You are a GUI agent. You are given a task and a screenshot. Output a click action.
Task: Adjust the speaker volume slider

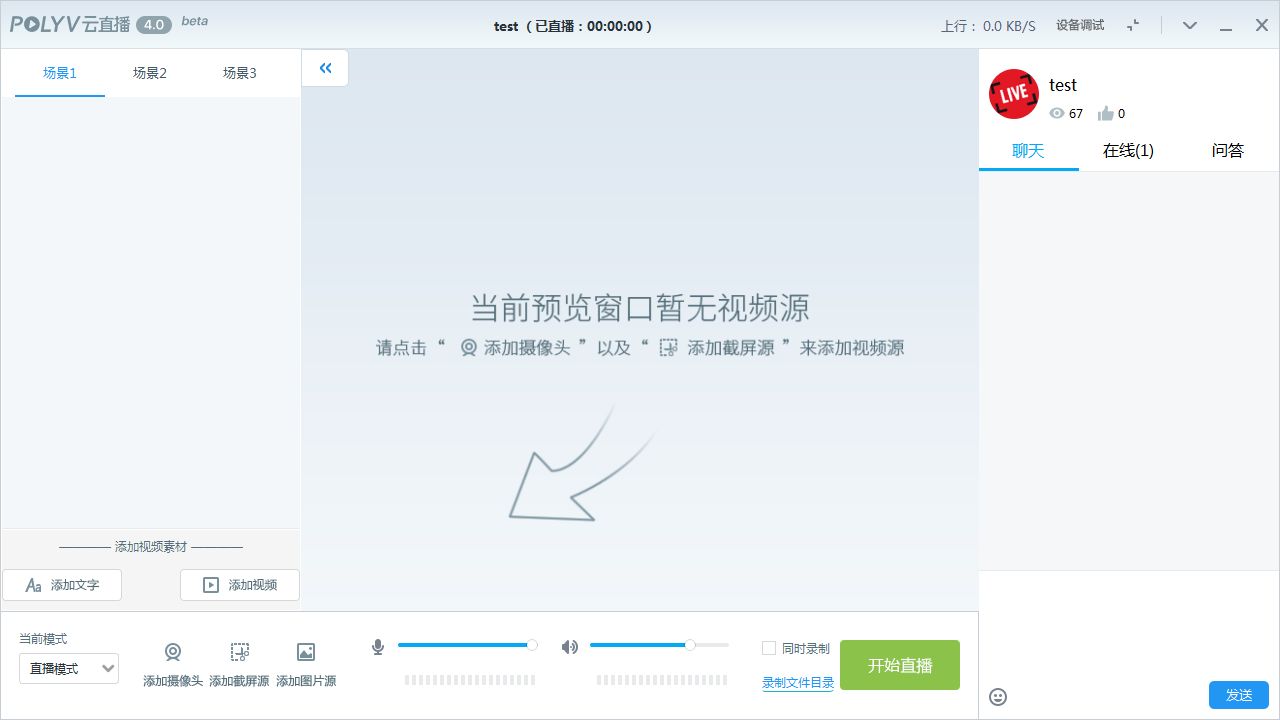pos(659,645)
